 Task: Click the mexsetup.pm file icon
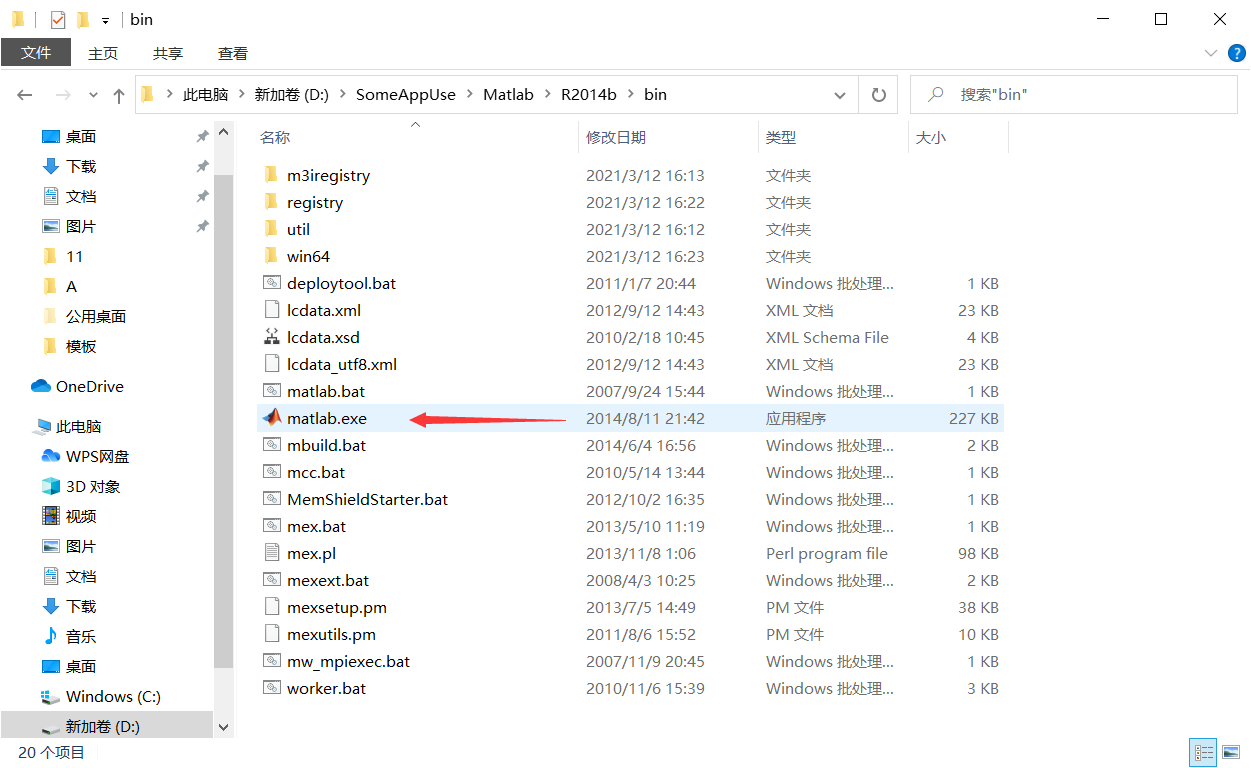pos(271,607)
